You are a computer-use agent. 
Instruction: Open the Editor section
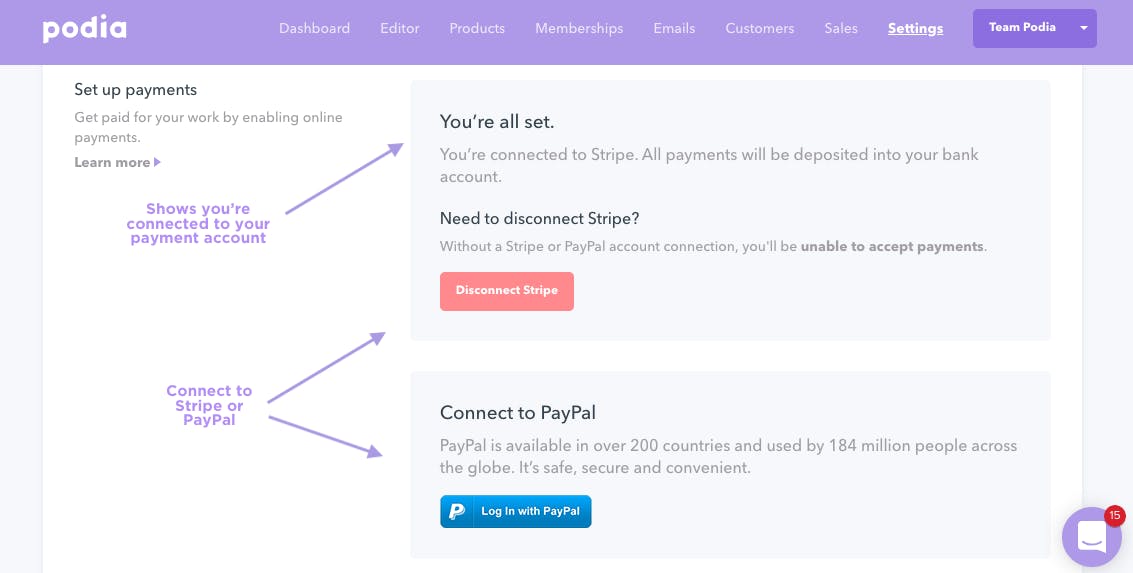pyautogui.click(x=400, y=28)
